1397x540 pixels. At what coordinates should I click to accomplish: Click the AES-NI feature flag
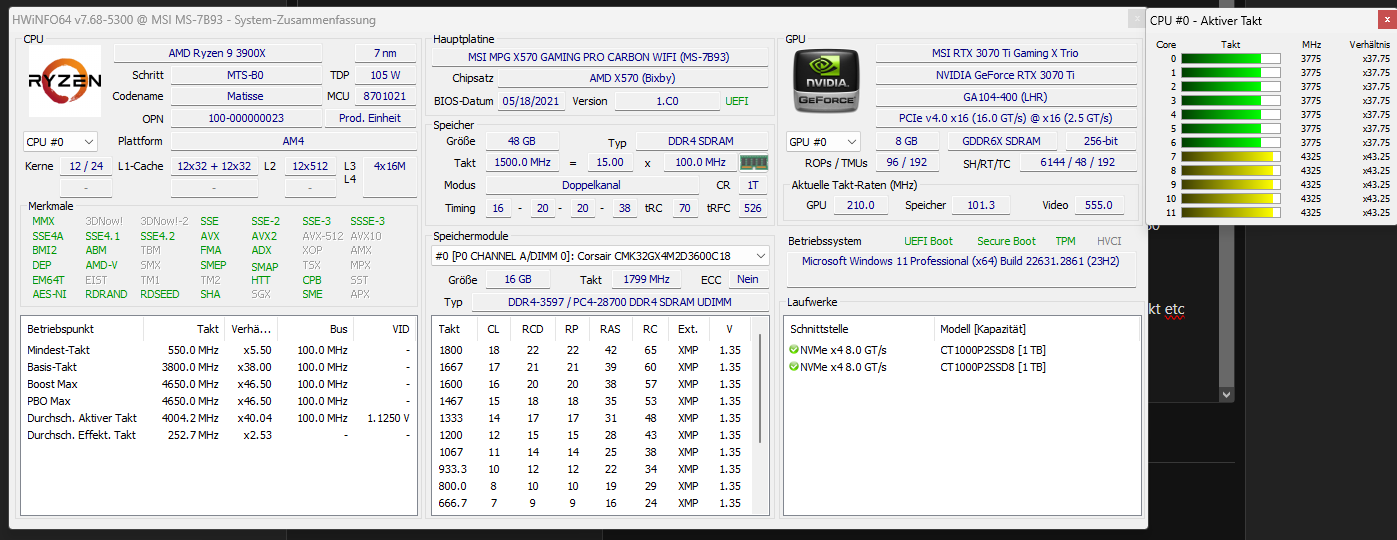pos(50,294)
